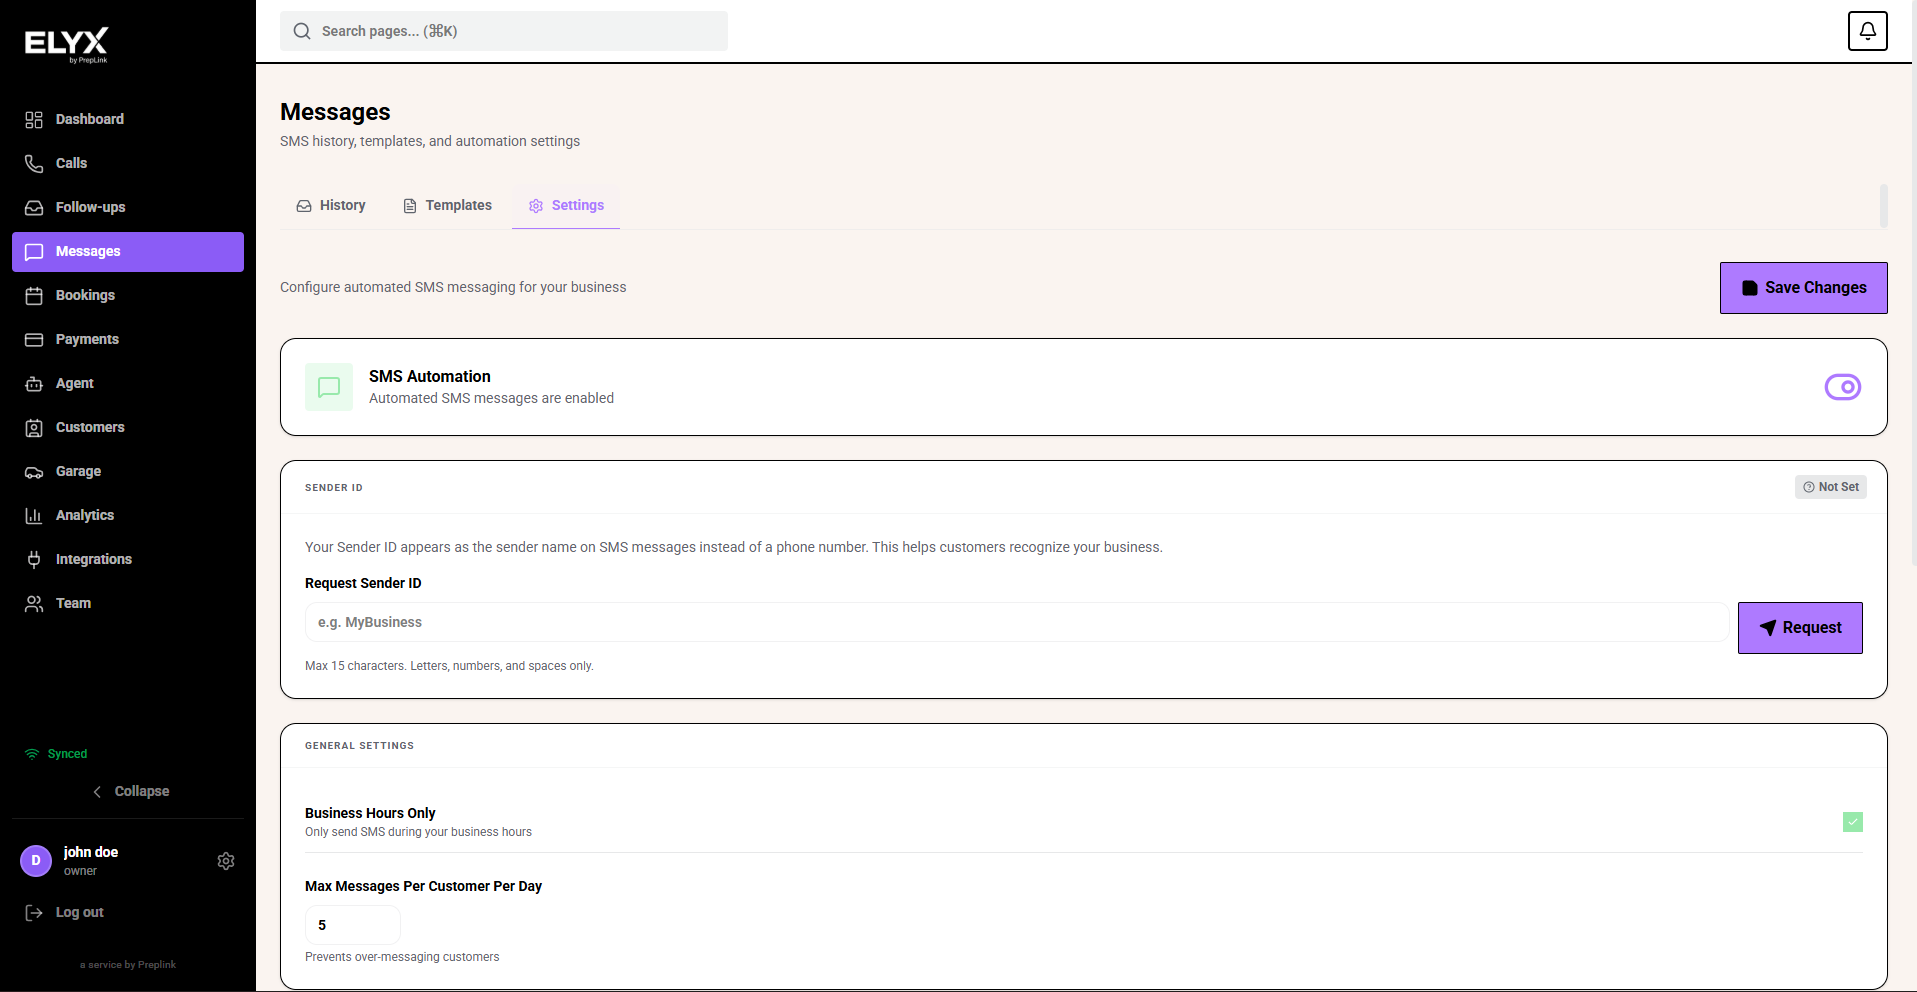Screen dimensions: 1917x992
Task: Switch to the Templates tab
Action: (447, 206)
